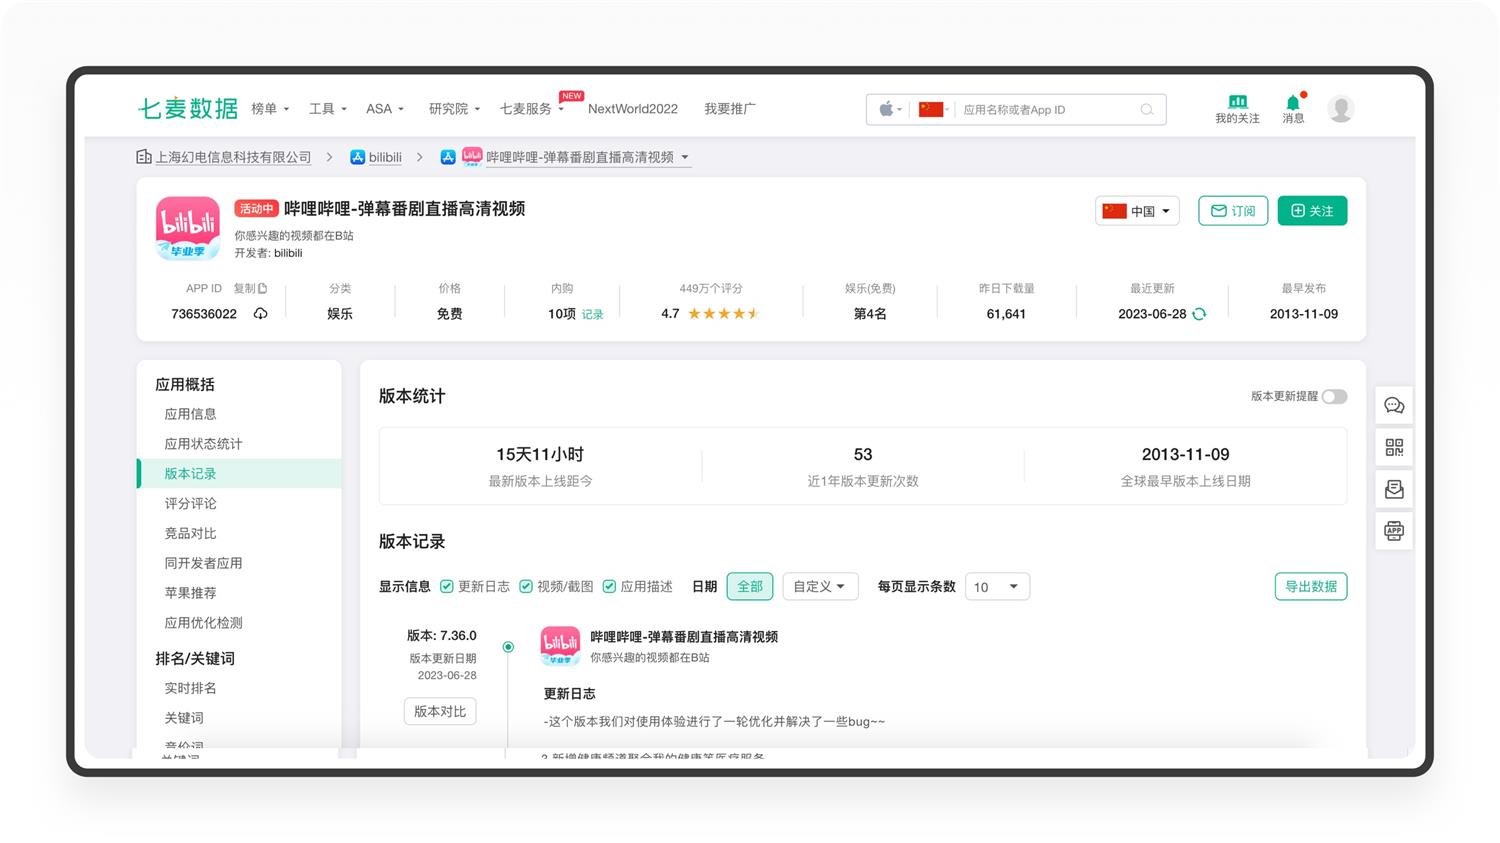This screenshot has height=843, width=1500.
Task: Open the 每页显示条数 dropdown showing 10
Action: (996, 587)
